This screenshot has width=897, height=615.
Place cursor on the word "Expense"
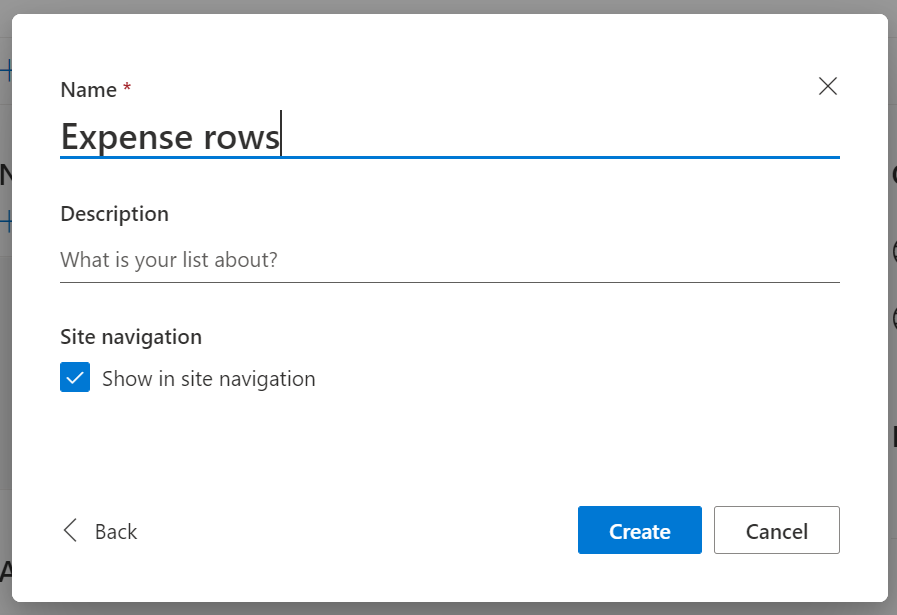point(126,137)
